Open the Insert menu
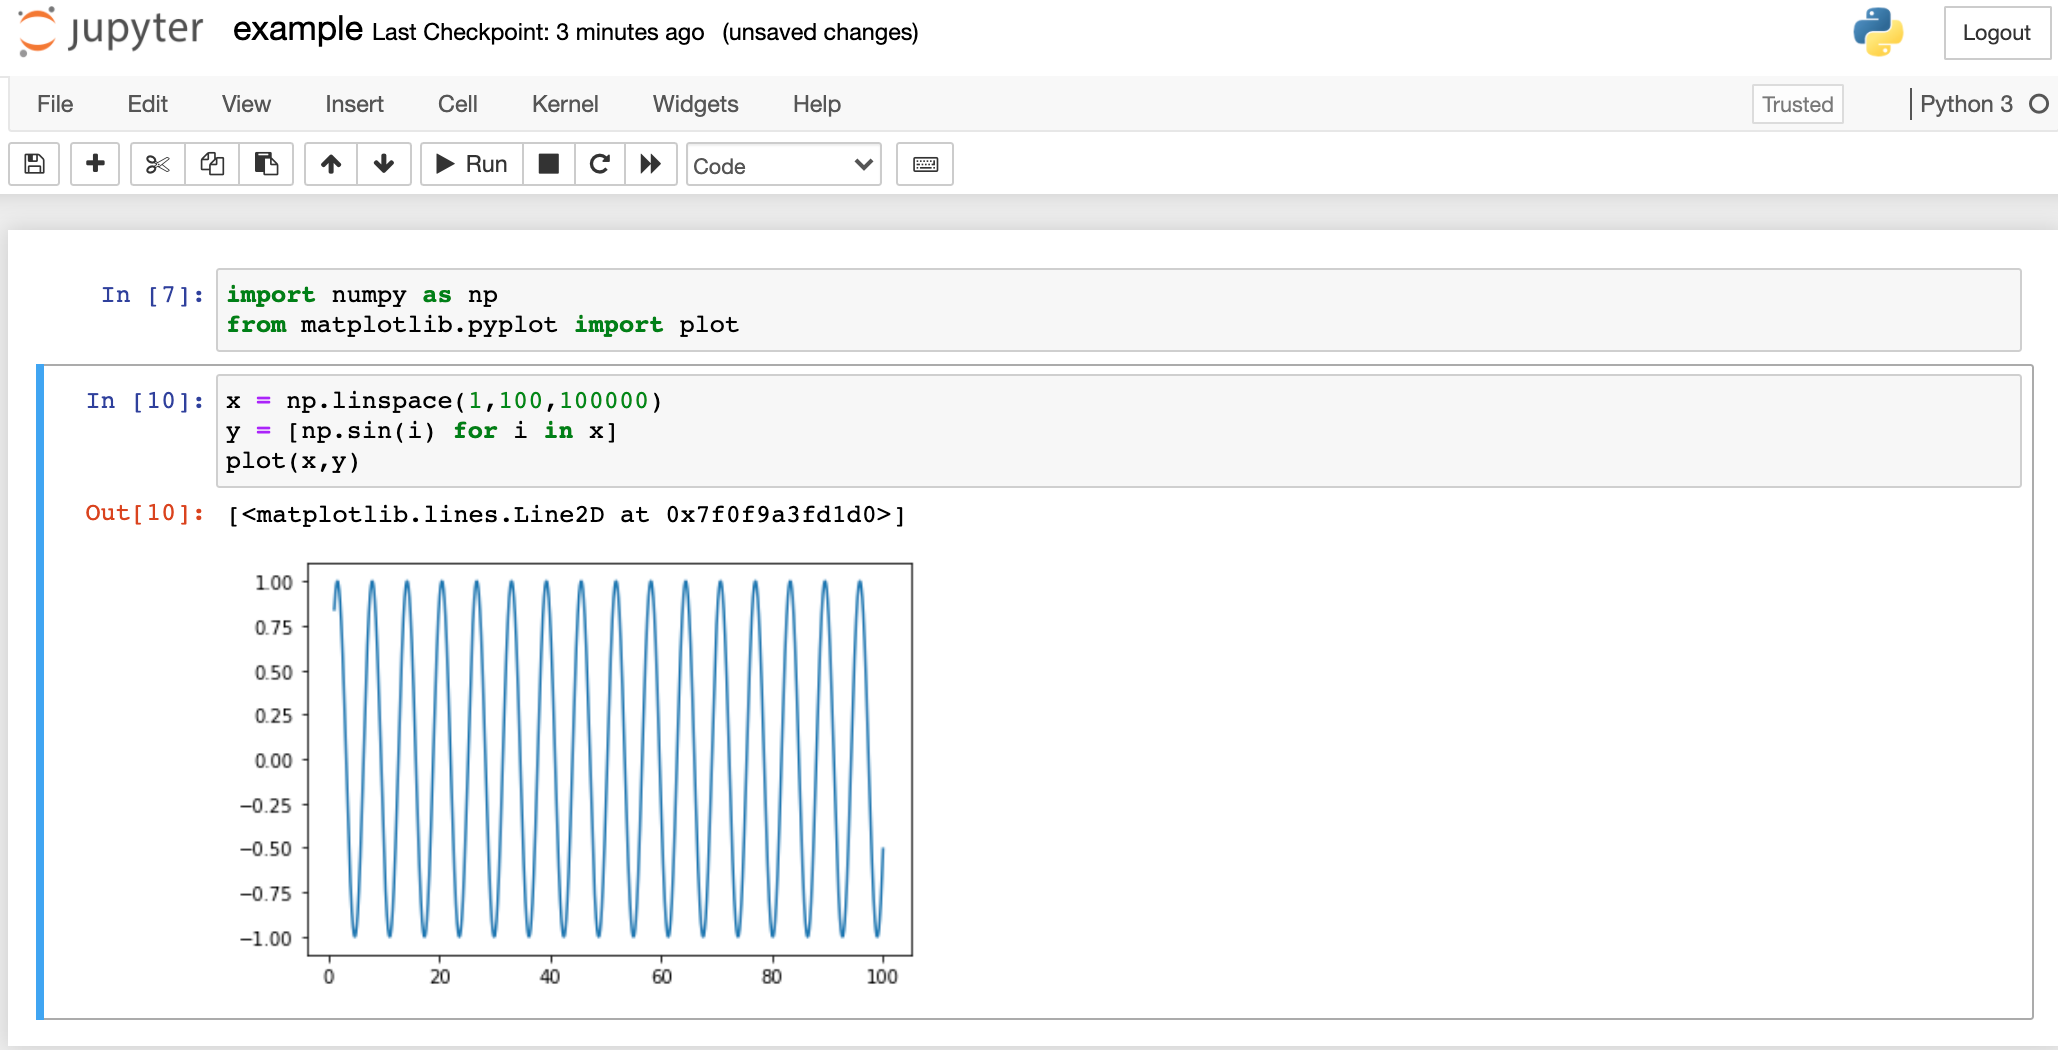The image size is (2058, 1050). pyautogui.click(x=354, y=104)
